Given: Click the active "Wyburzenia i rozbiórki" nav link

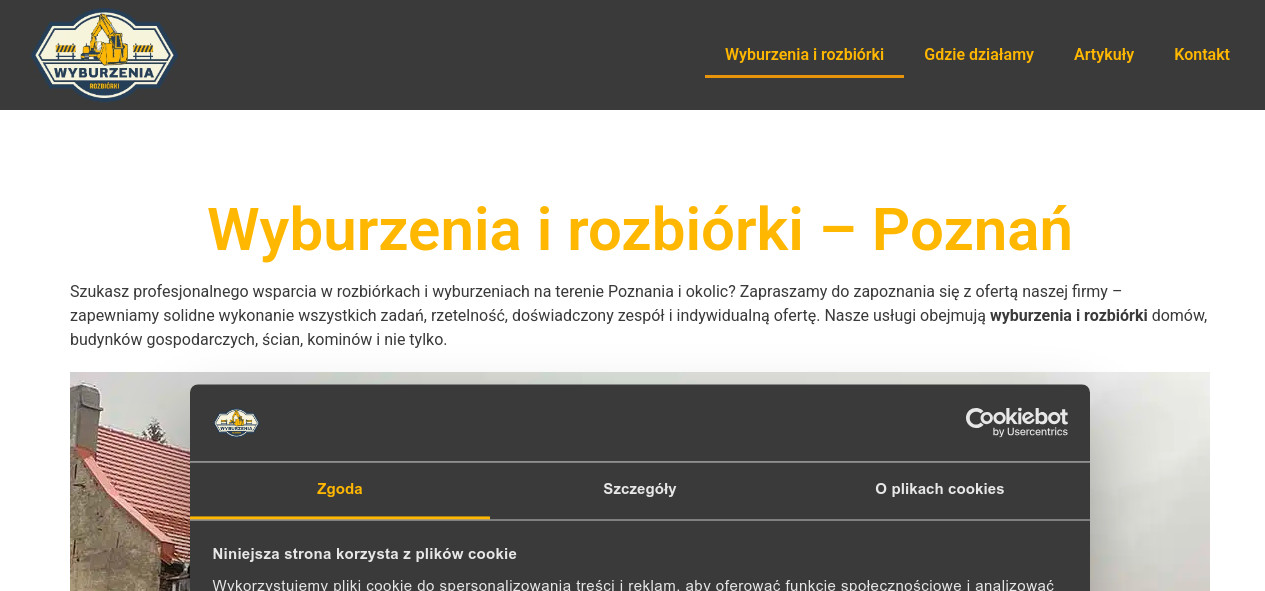Looking at the screenshot, I should pyautogui.click(x=804, y=54).
